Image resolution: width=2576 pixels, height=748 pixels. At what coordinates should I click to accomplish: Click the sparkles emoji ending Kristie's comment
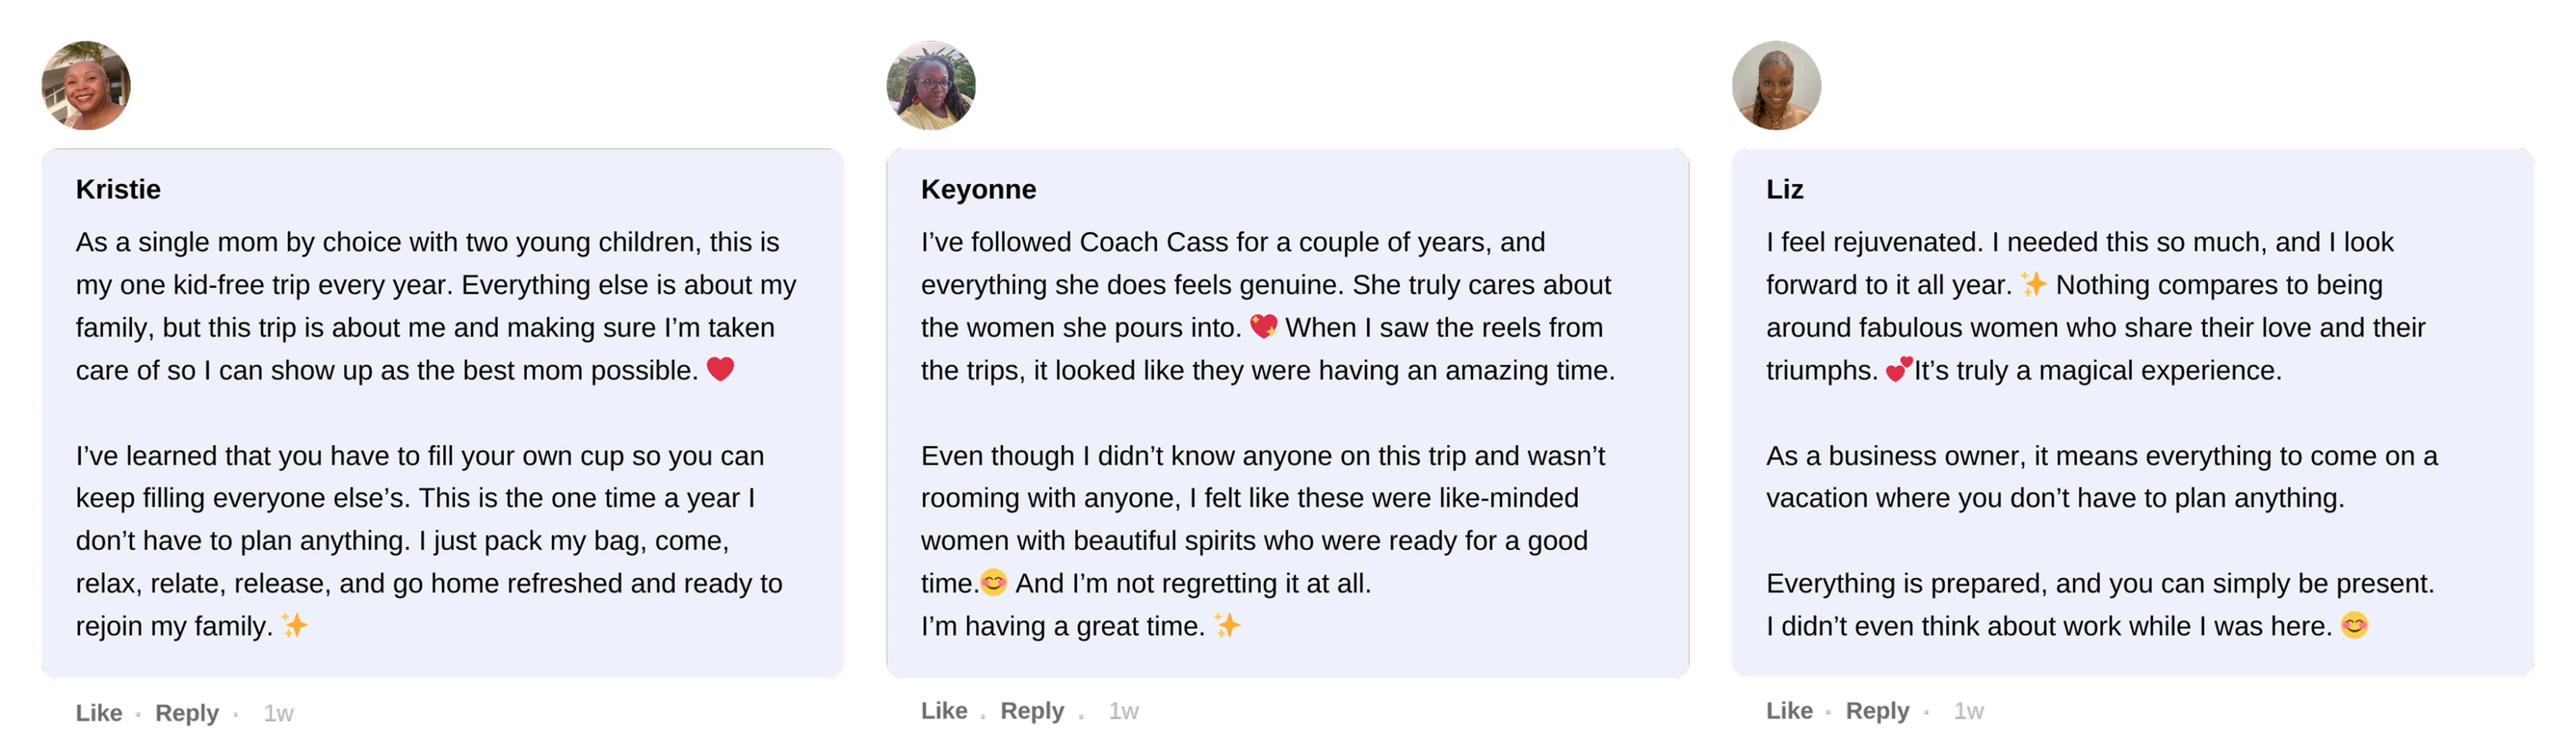point(294,625)
